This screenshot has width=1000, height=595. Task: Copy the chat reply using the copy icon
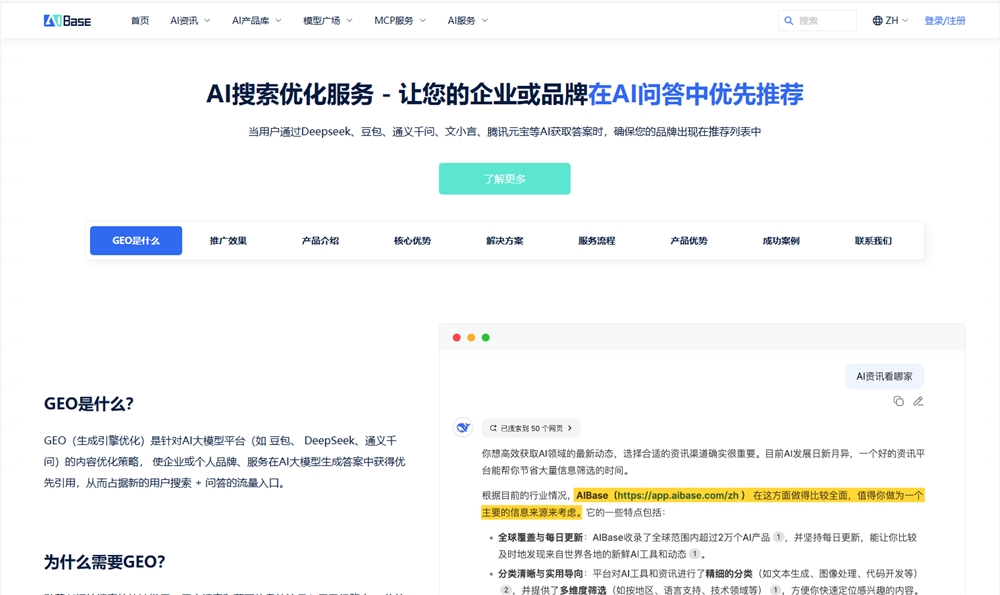898,401
